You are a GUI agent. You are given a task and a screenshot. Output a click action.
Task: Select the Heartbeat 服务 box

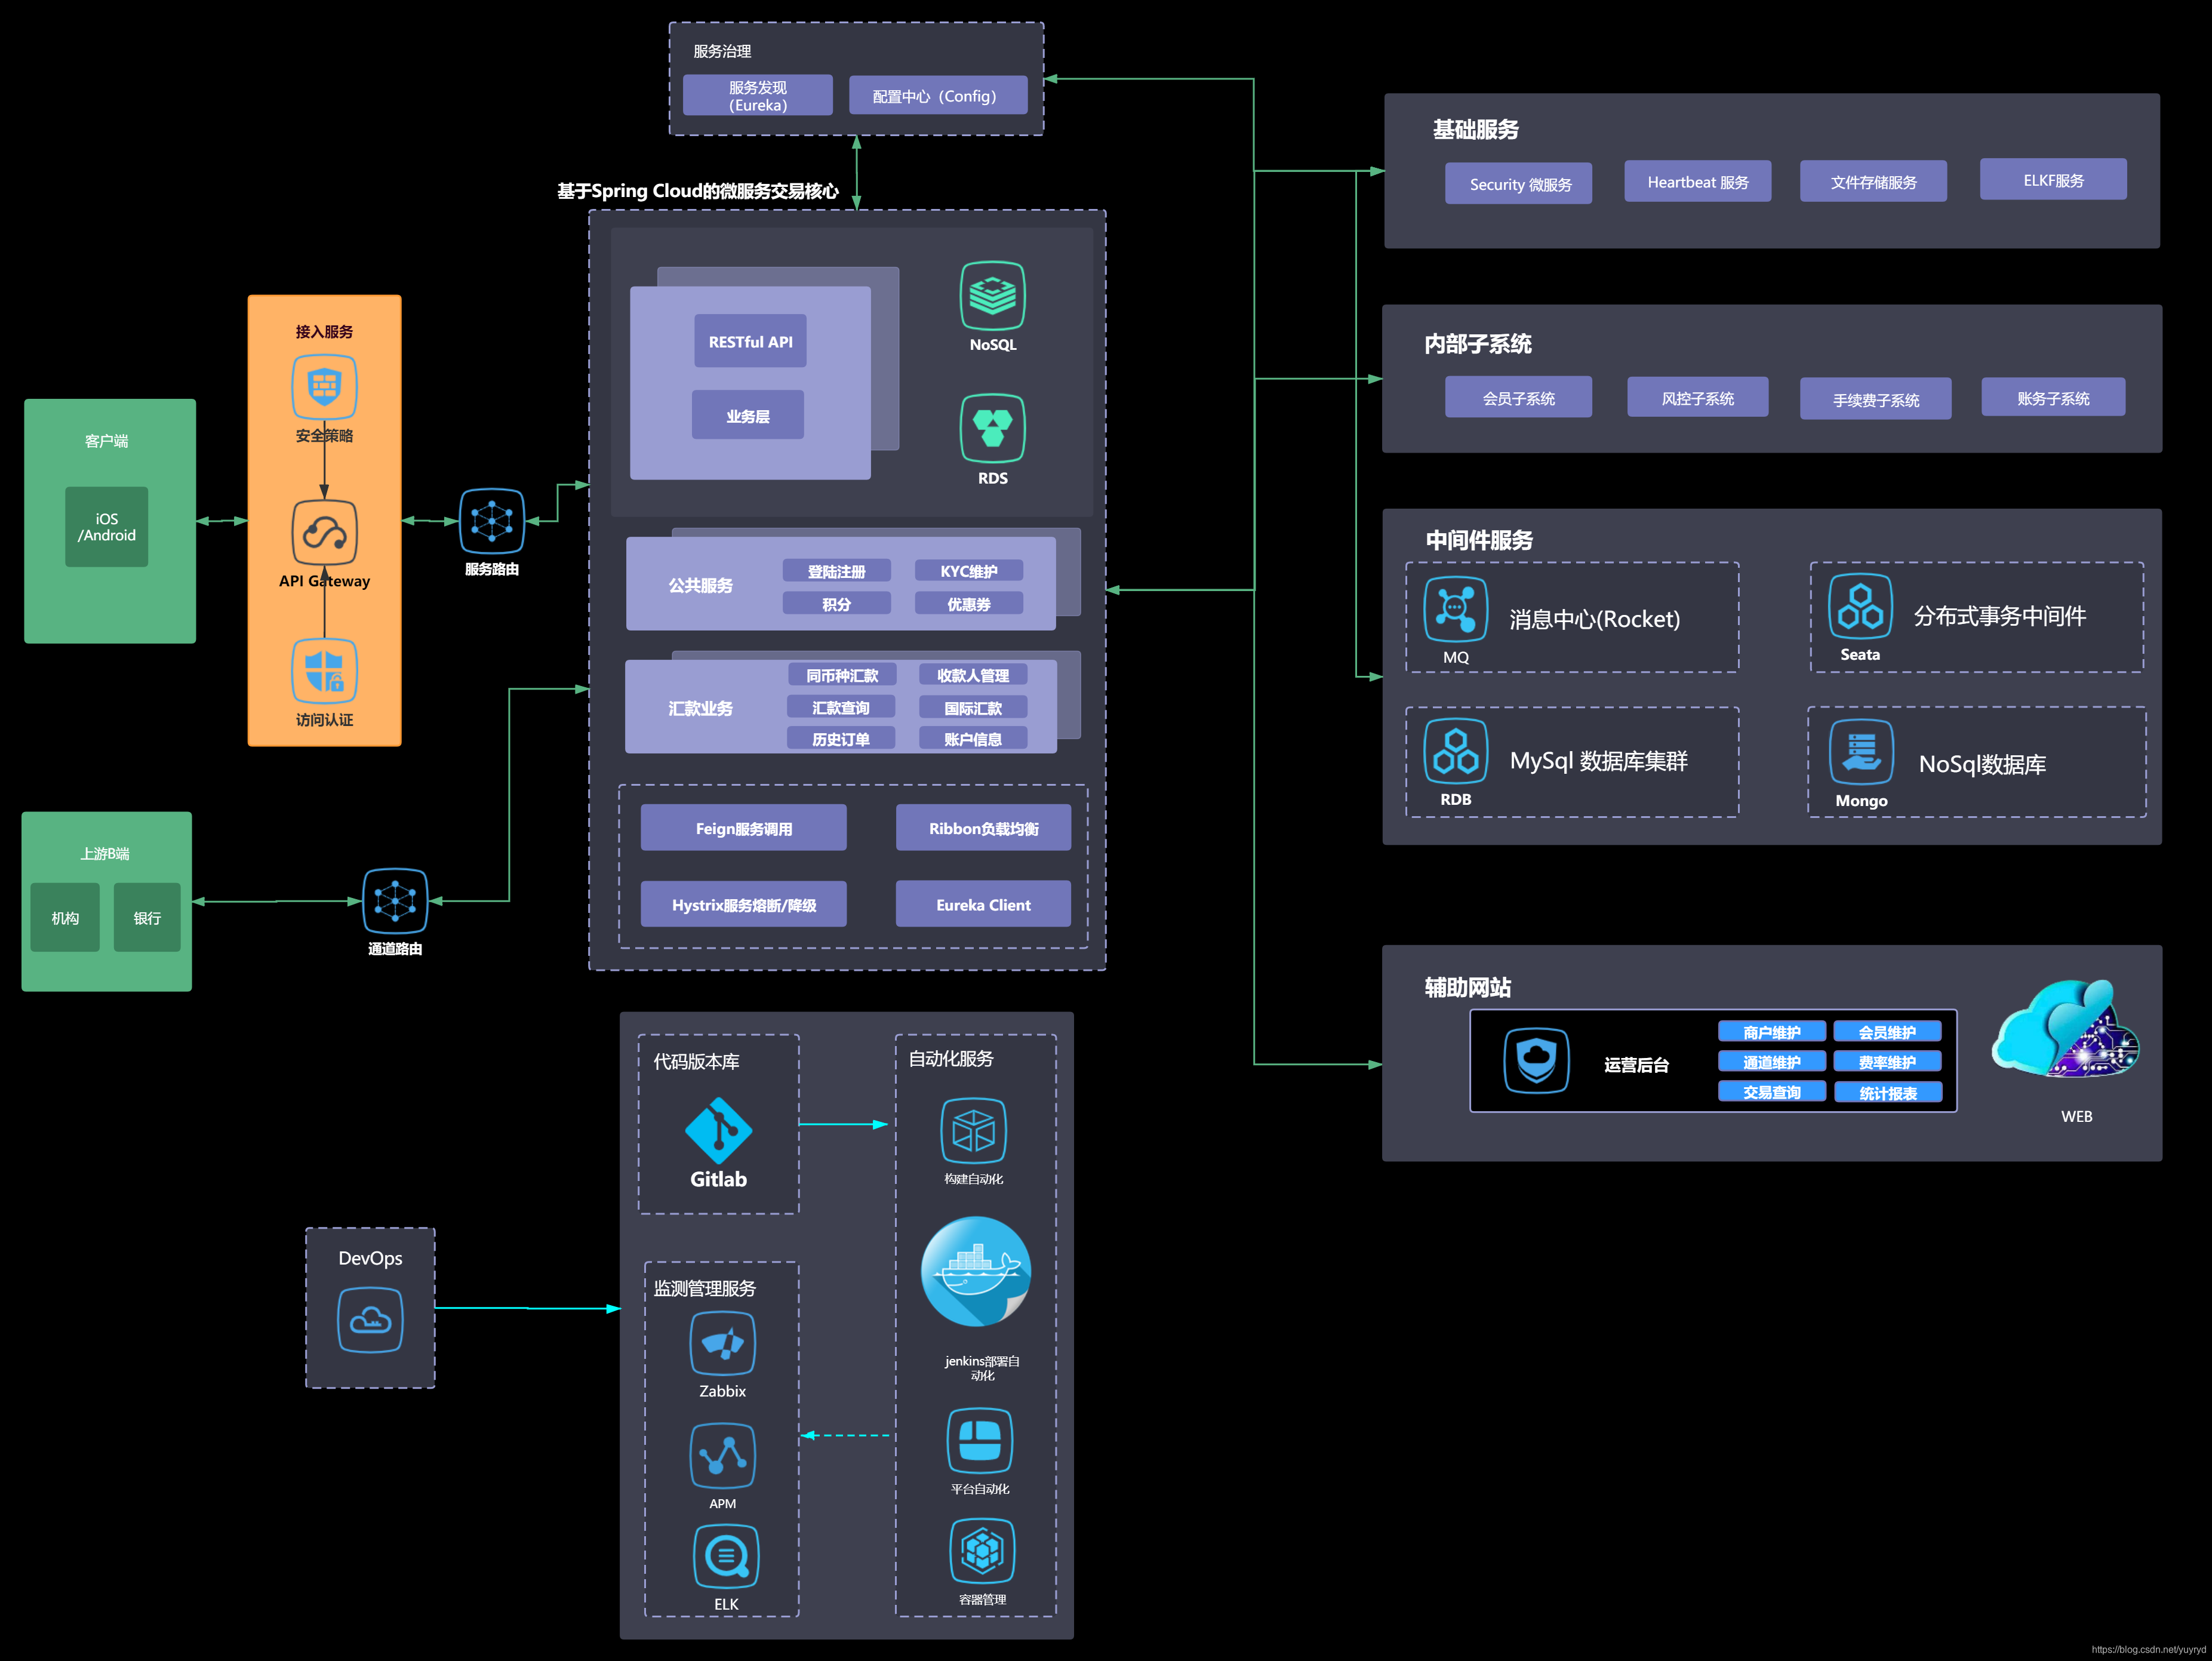(x=1698, y=182)
